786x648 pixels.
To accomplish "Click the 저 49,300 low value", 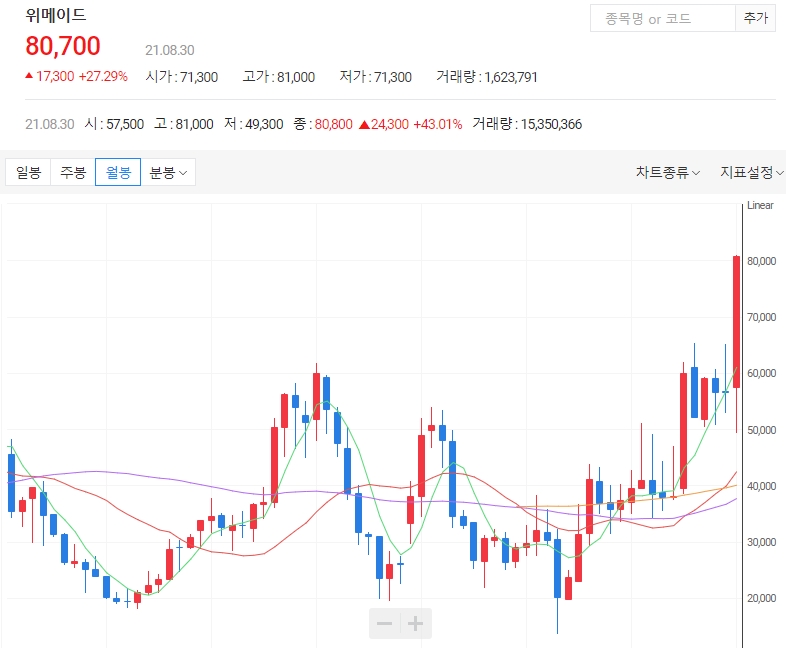I will pos(253,124).
